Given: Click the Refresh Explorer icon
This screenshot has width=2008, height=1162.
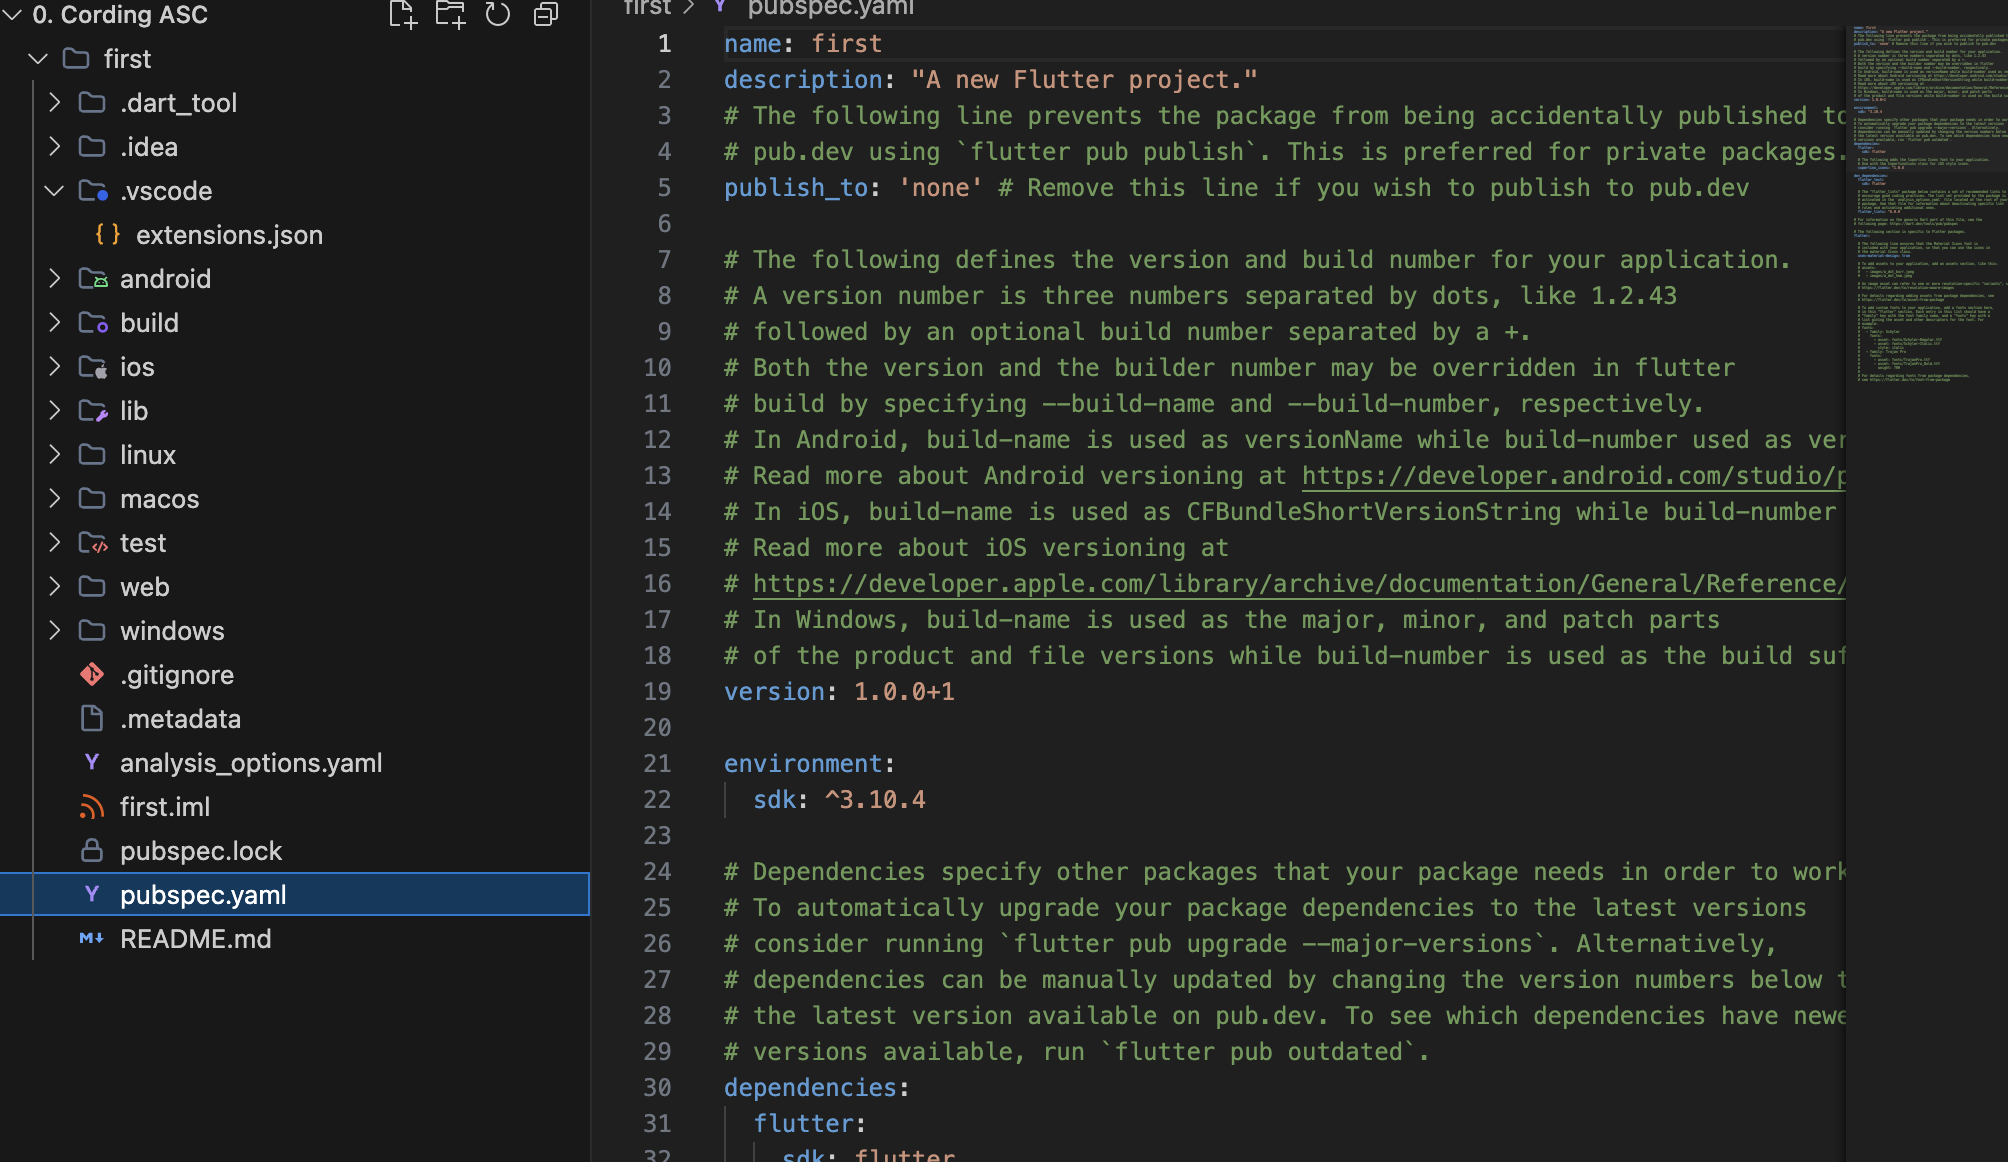Looking at the screenshot, I should click(x=498, y=14).
